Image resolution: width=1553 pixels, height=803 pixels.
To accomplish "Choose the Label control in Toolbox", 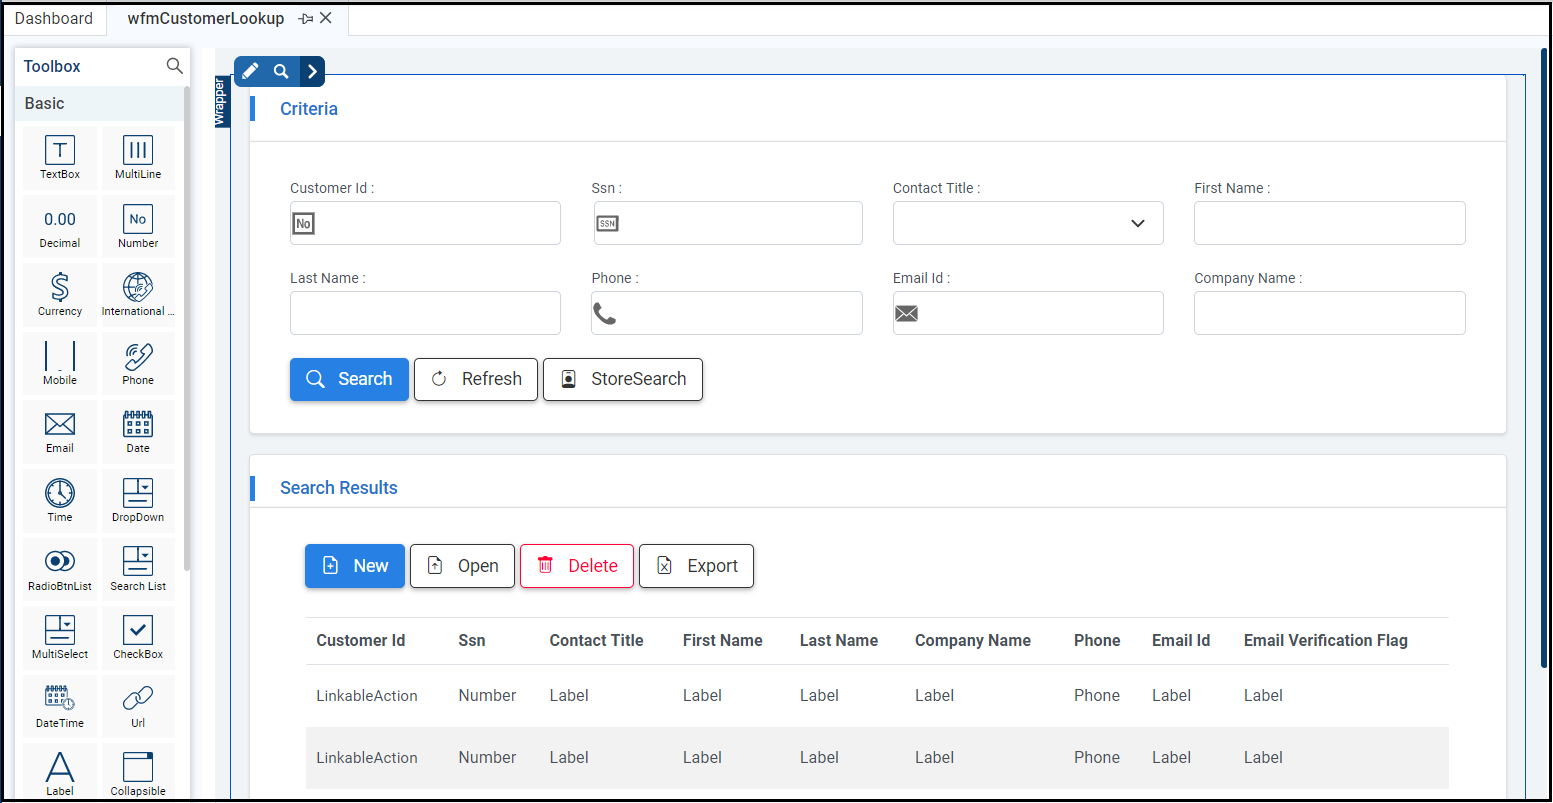I will click(x=60, y=773).
